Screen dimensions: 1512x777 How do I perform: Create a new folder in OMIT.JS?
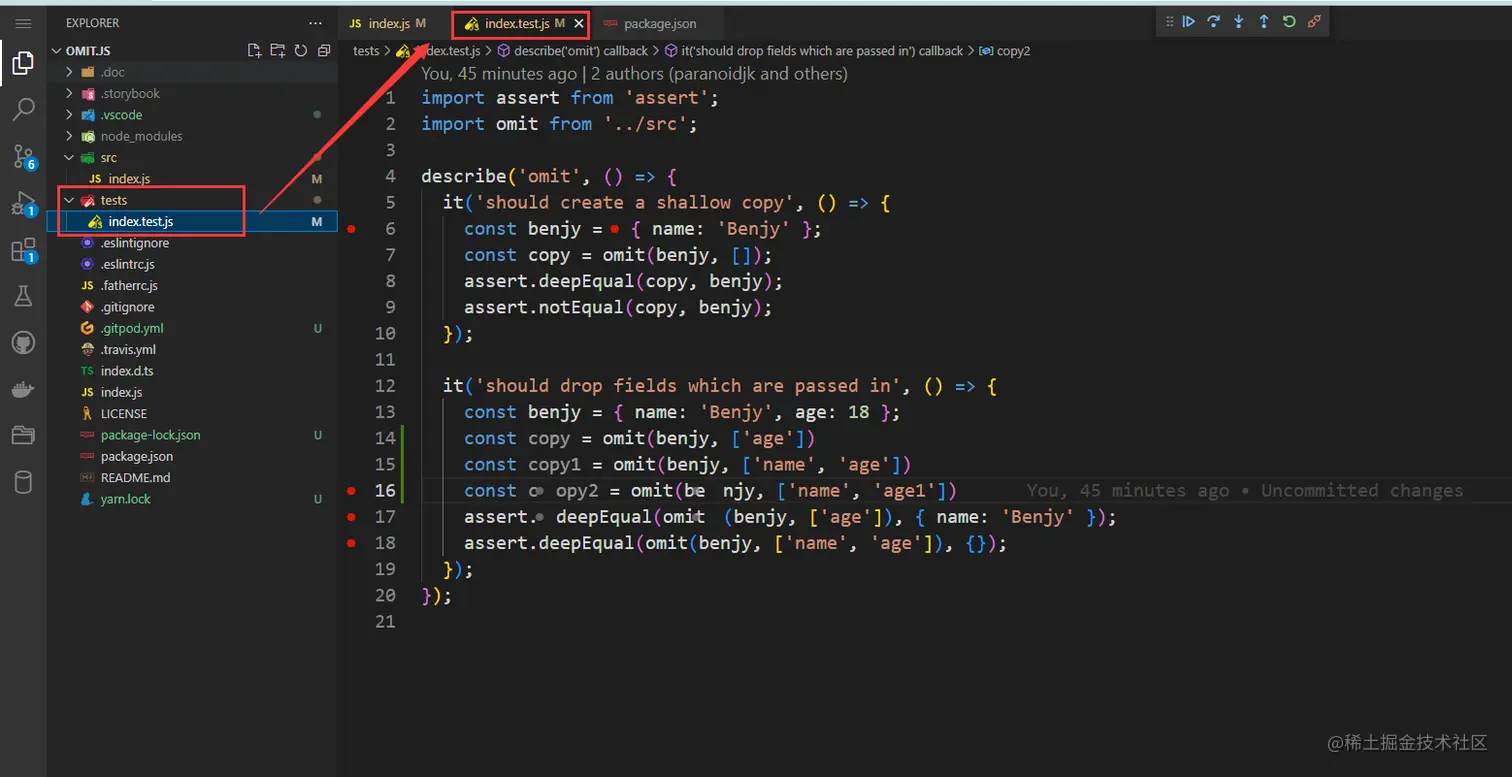[x=277, y=50]
